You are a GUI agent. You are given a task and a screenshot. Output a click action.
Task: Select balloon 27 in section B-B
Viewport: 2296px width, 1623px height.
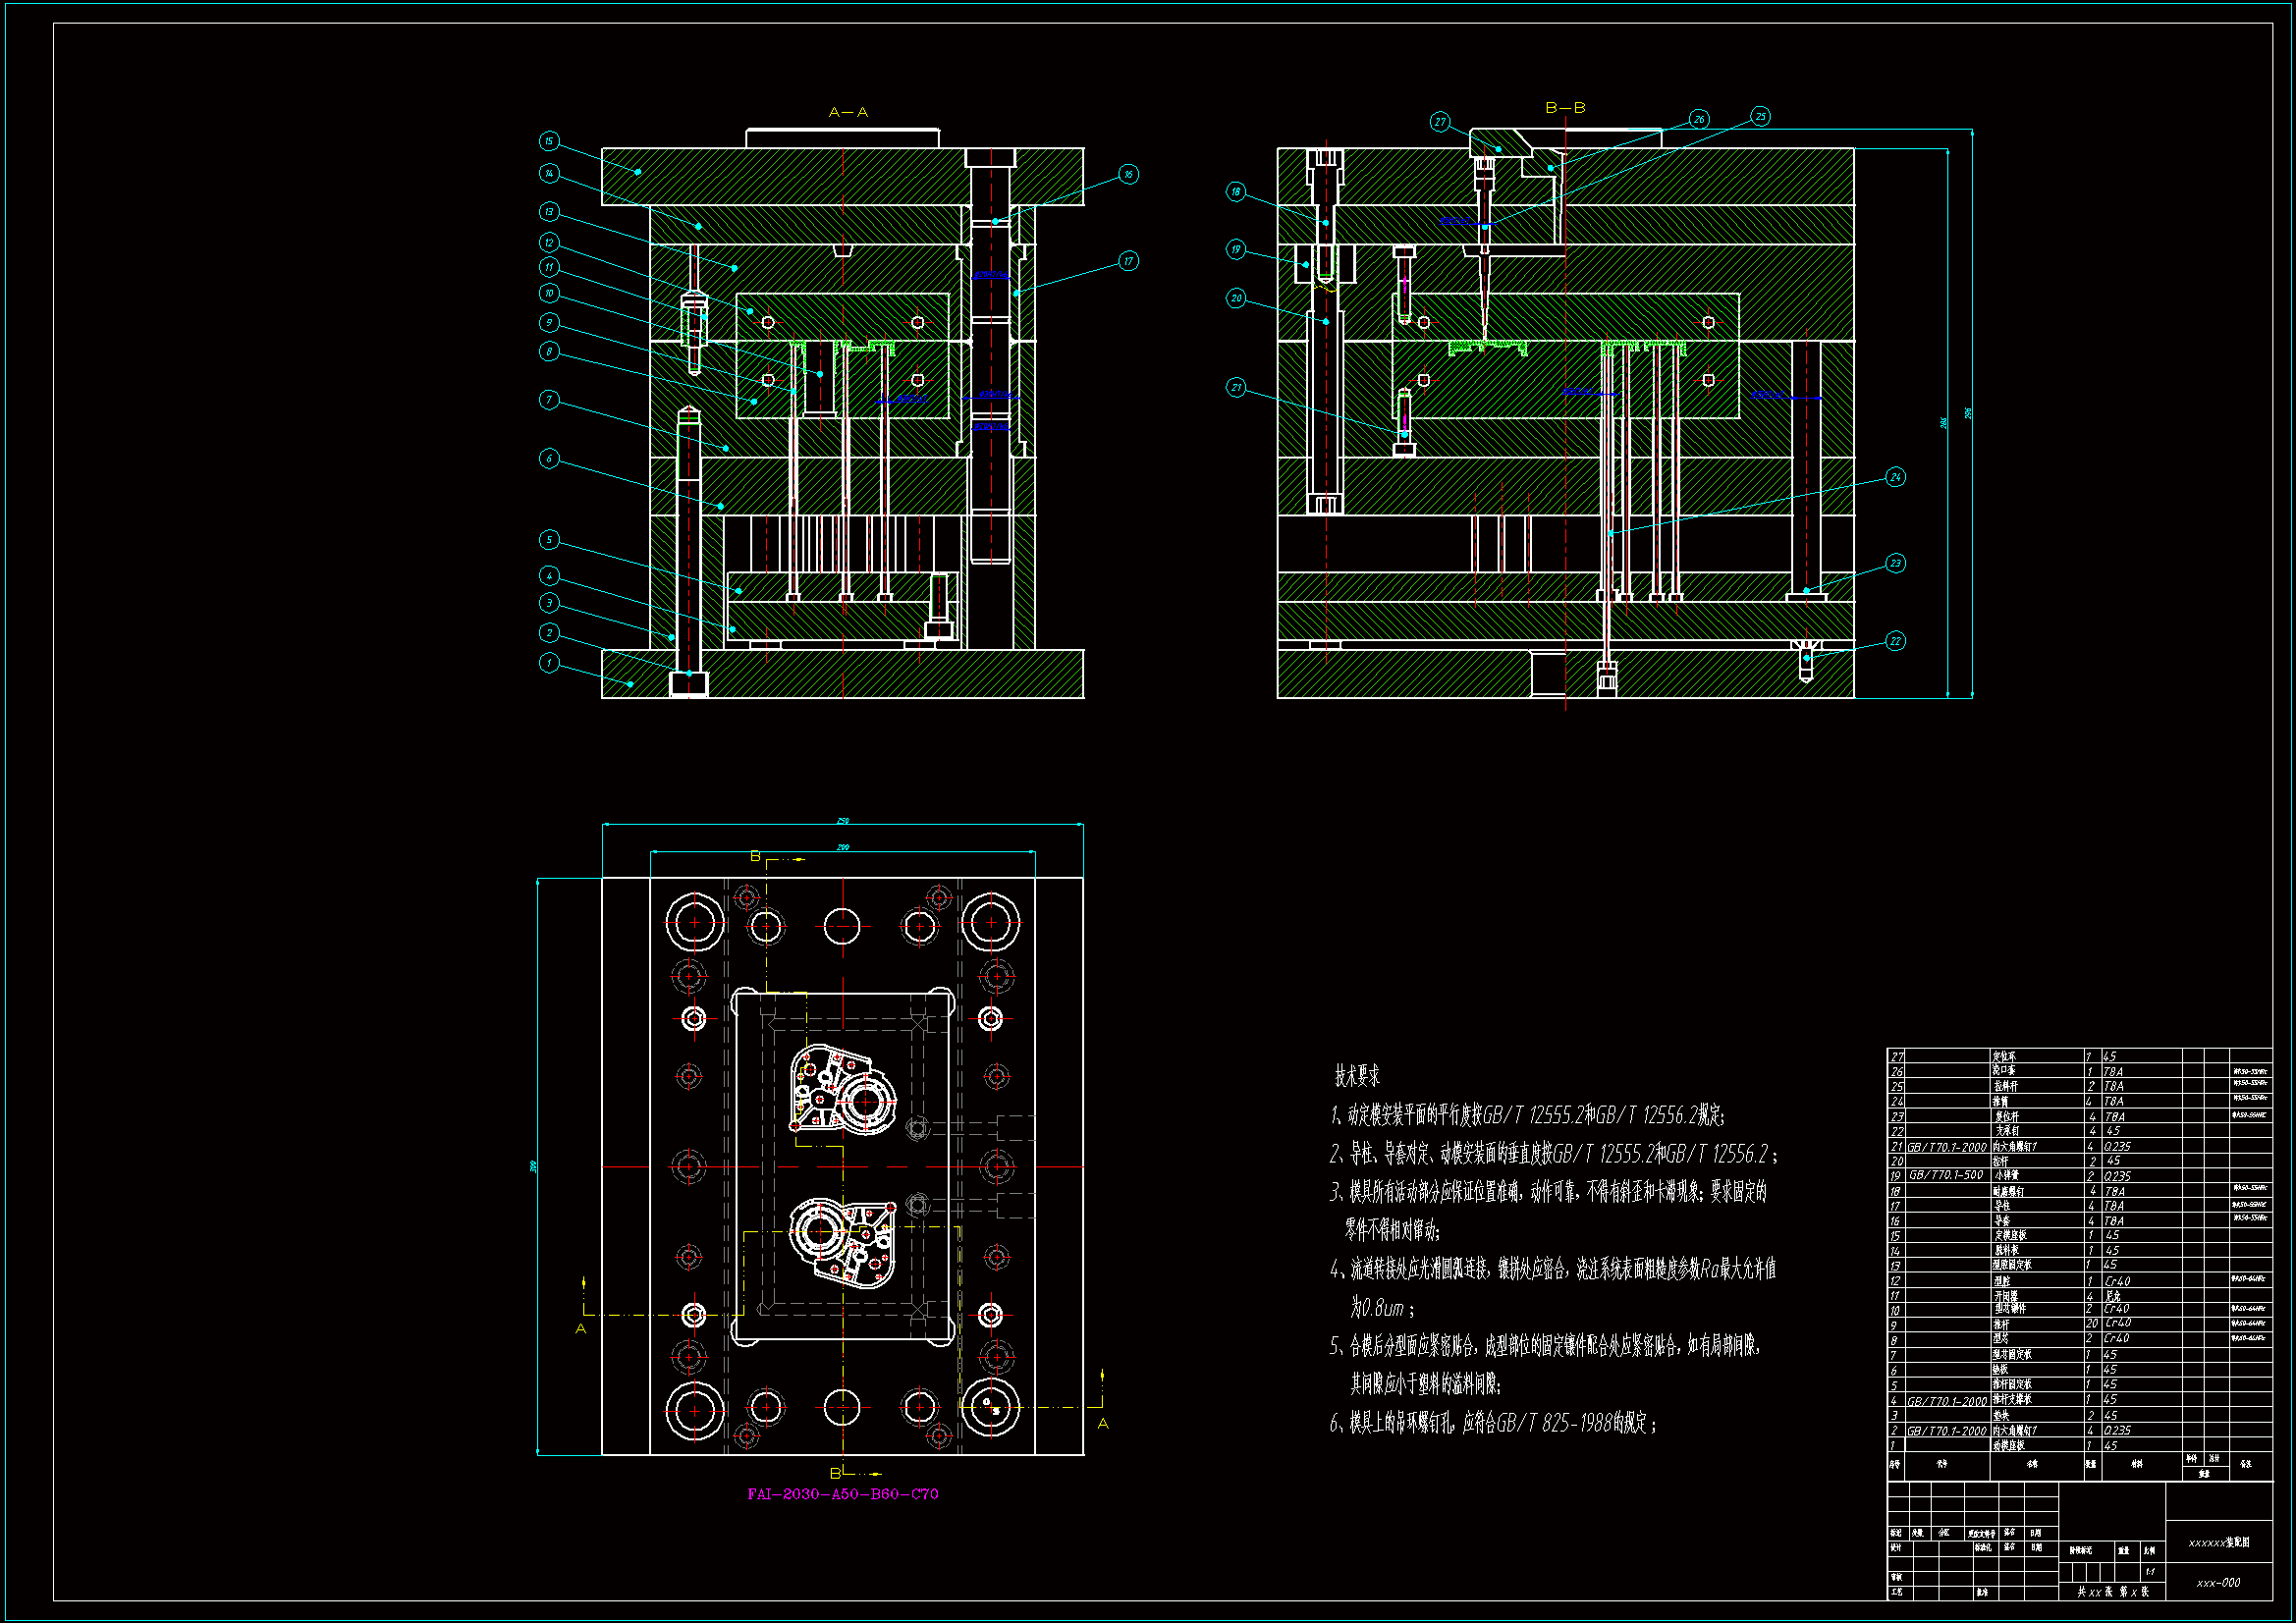[1439, 122]
